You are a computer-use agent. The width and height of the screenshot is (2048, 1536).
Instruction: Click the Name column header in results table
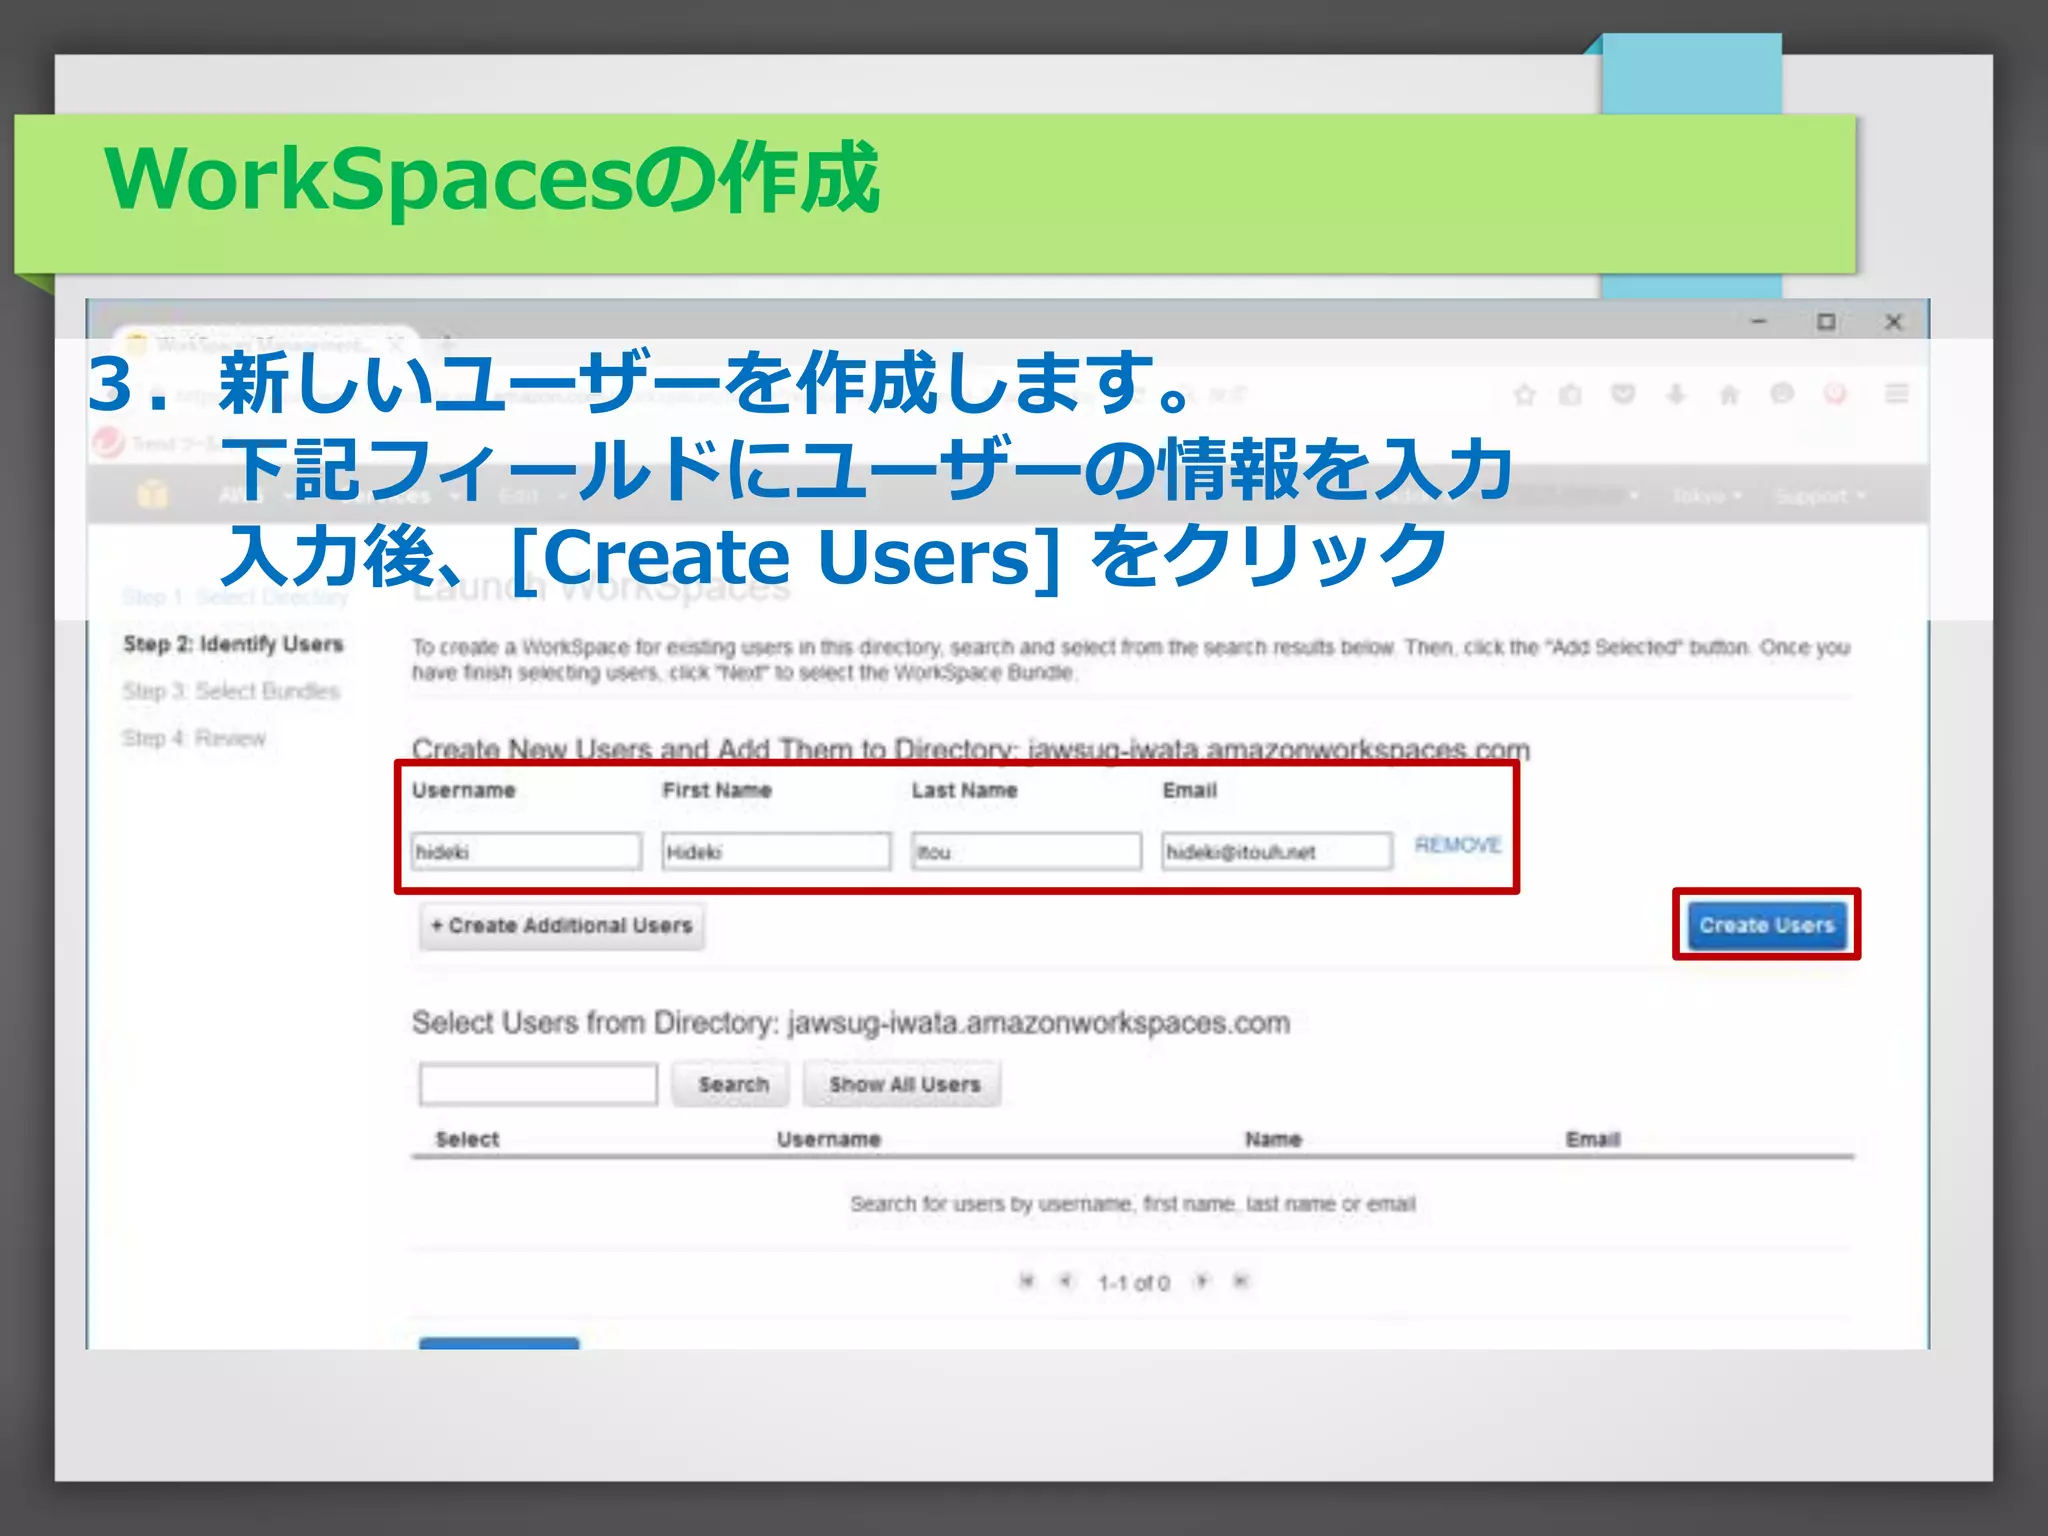point(1273,1139)
